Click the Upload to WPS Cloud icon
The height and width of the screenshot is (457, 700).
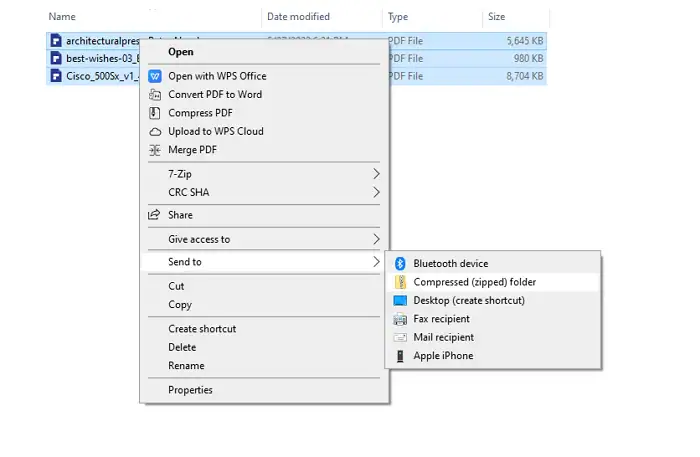coord(155,131)
